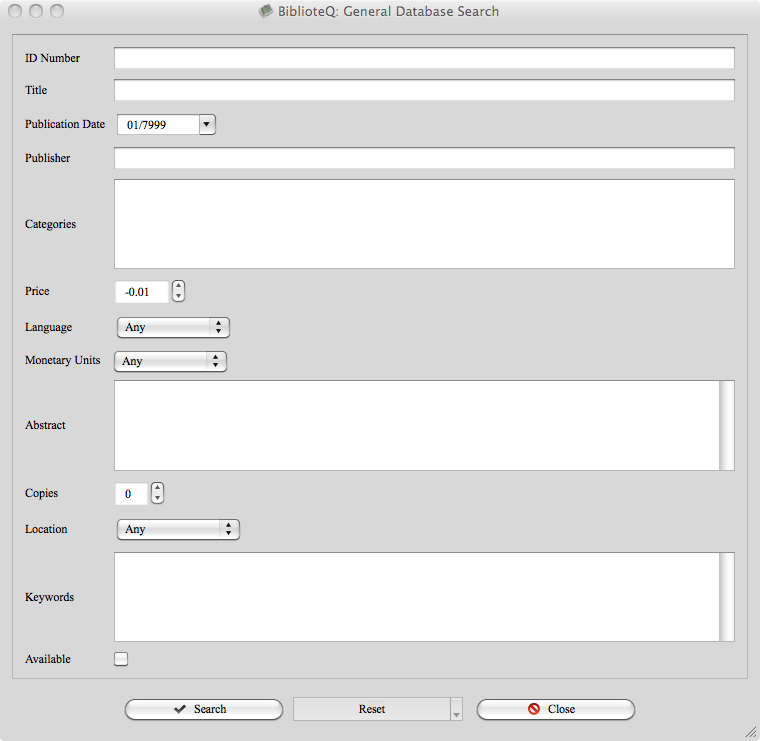Click the Copies value field
760x741 pixels.
point(131,494)
